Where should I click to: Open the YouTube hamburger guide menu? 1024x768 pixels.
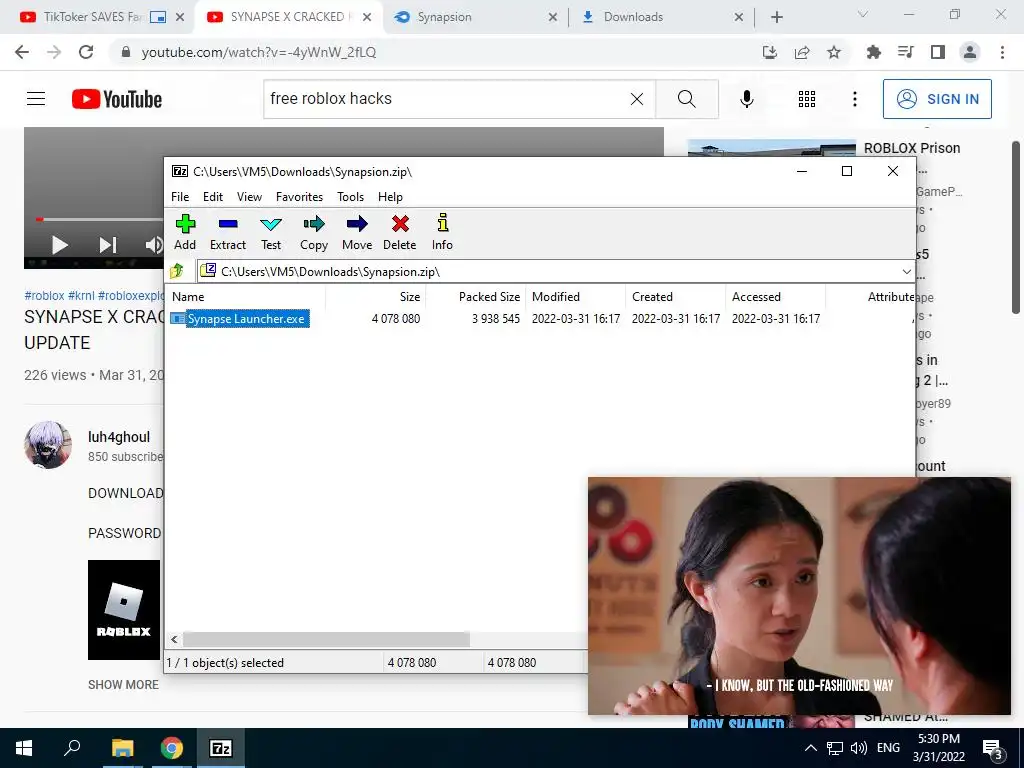(x=36, y=99)
